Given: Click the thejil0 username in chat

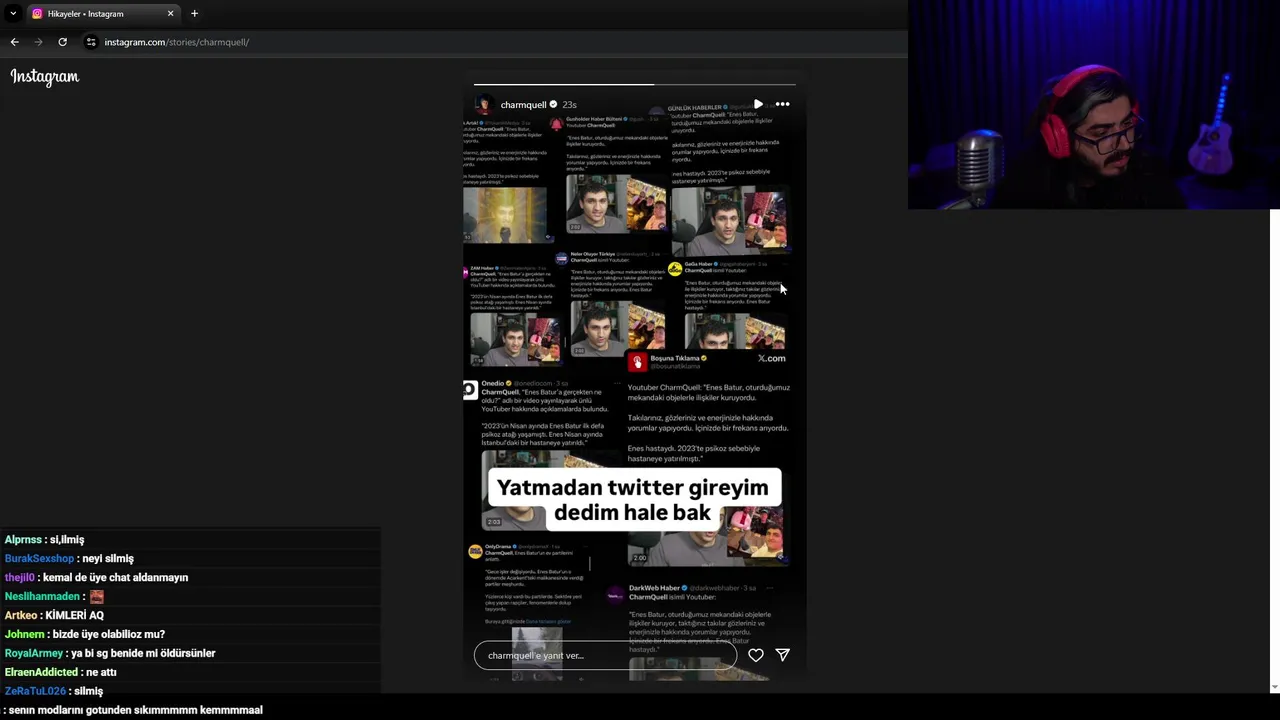Looking at the screenshot, I should [19, 578].
